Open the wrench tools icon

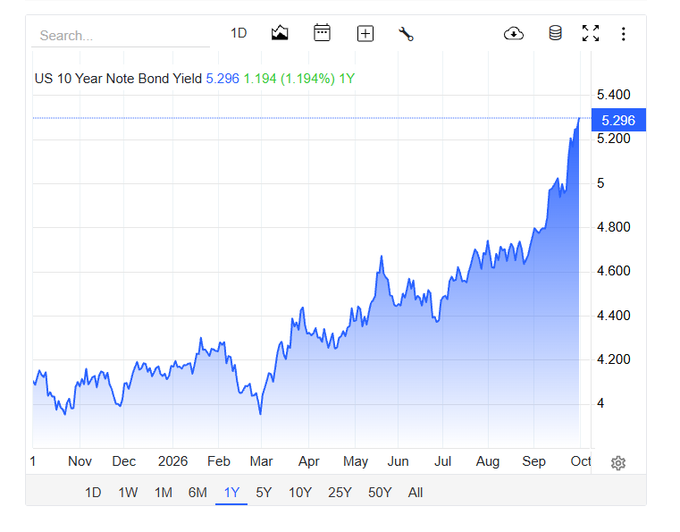coord(406,34)
